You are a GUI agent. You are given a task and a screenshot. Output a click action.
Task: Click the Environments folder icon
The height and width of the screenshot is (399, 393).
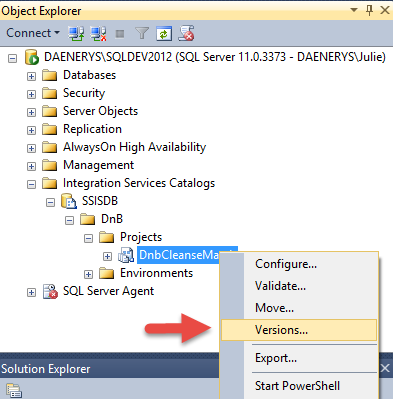click(107, 273)
